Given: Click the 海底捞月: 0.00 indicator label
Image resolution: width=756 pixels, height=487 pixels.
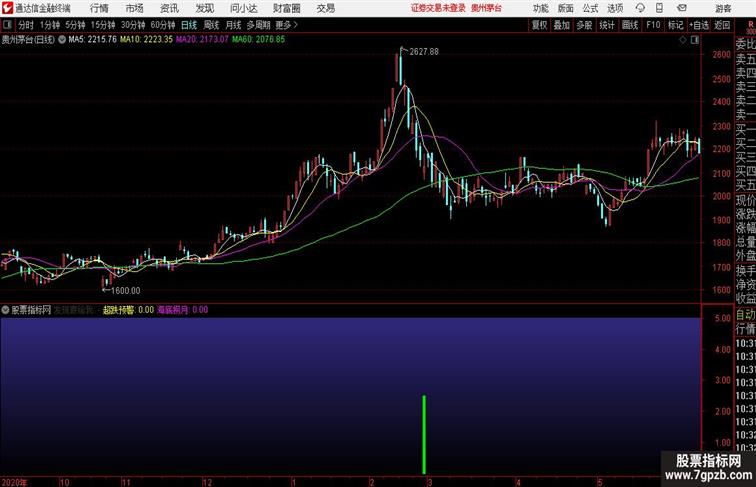Looking at the screenshot, I should (183, 310).
